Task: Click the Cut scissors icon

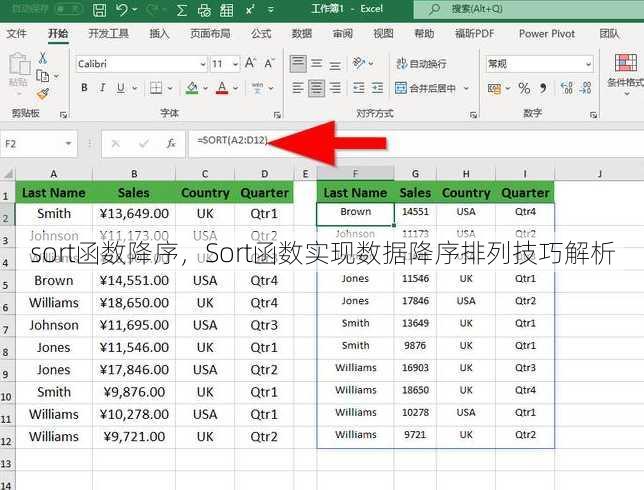Action: 43,58
